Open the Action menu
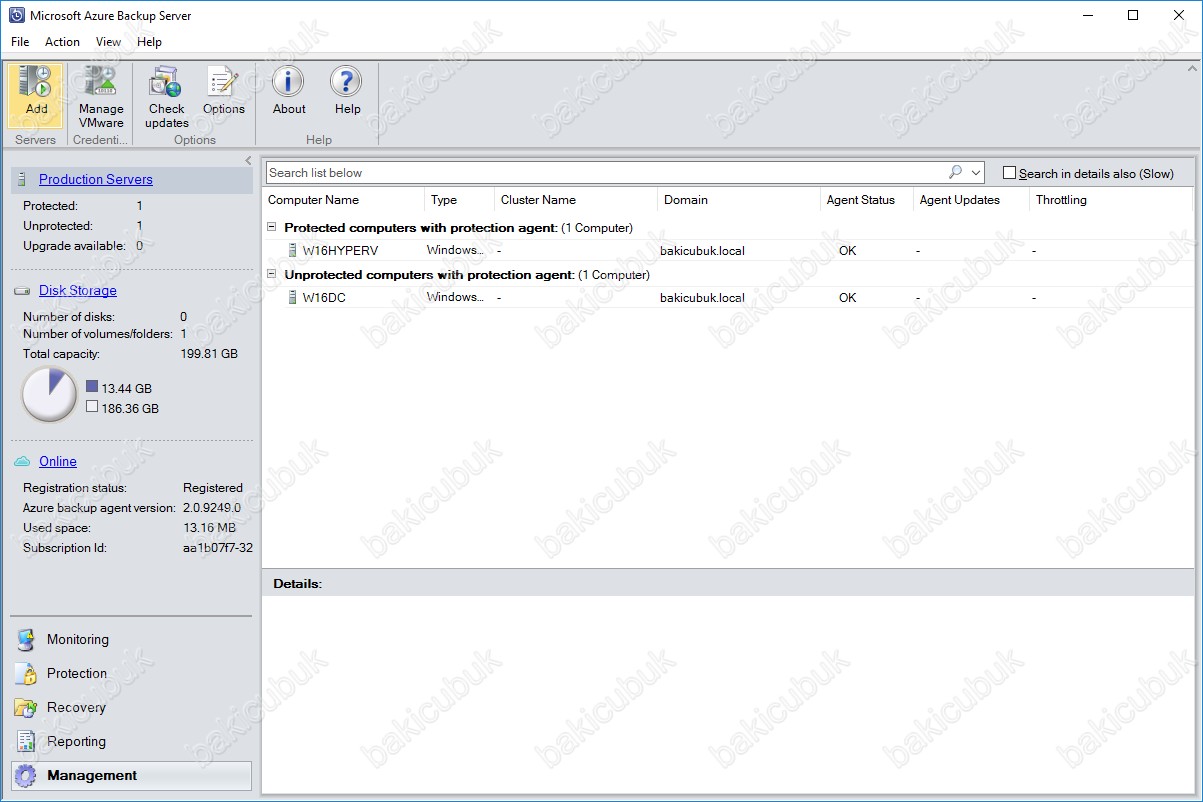The width and height of the screenshot is (1203, 802). point(62,42)
